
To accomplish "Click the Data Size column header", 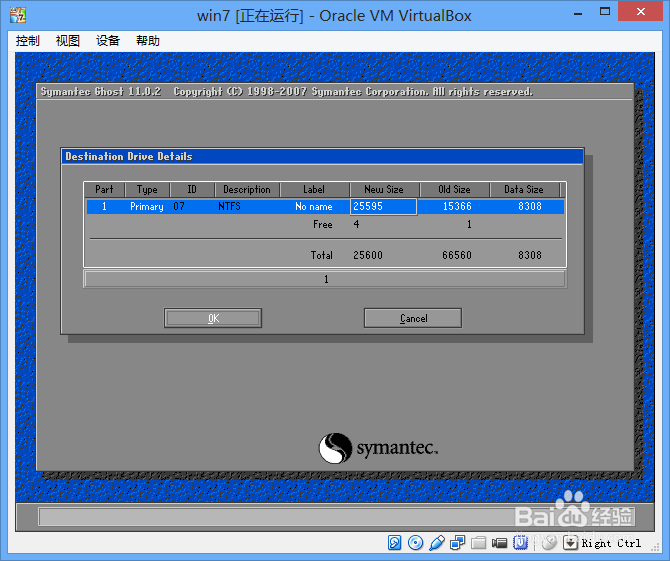I will (524, 189).
